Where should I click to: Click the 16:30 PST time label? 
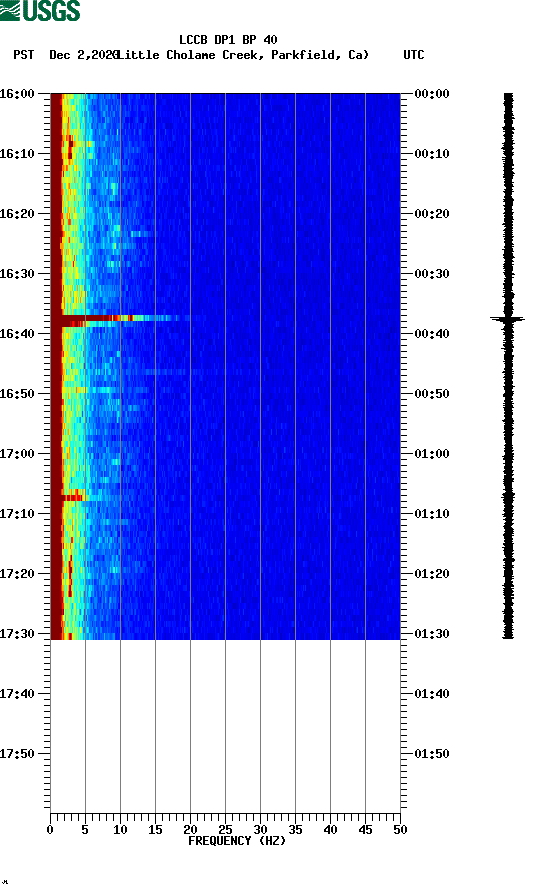pyautogui.click(x=17, y=273)
